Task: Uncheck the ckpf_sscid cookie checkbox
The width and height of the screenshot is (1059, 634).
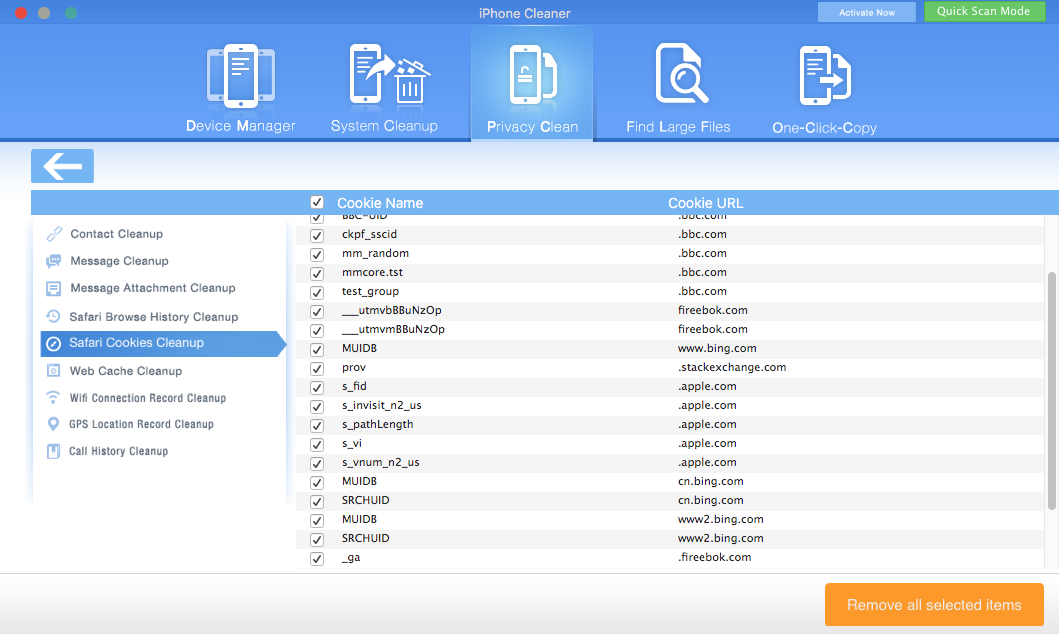Action: tap(317, 236)
